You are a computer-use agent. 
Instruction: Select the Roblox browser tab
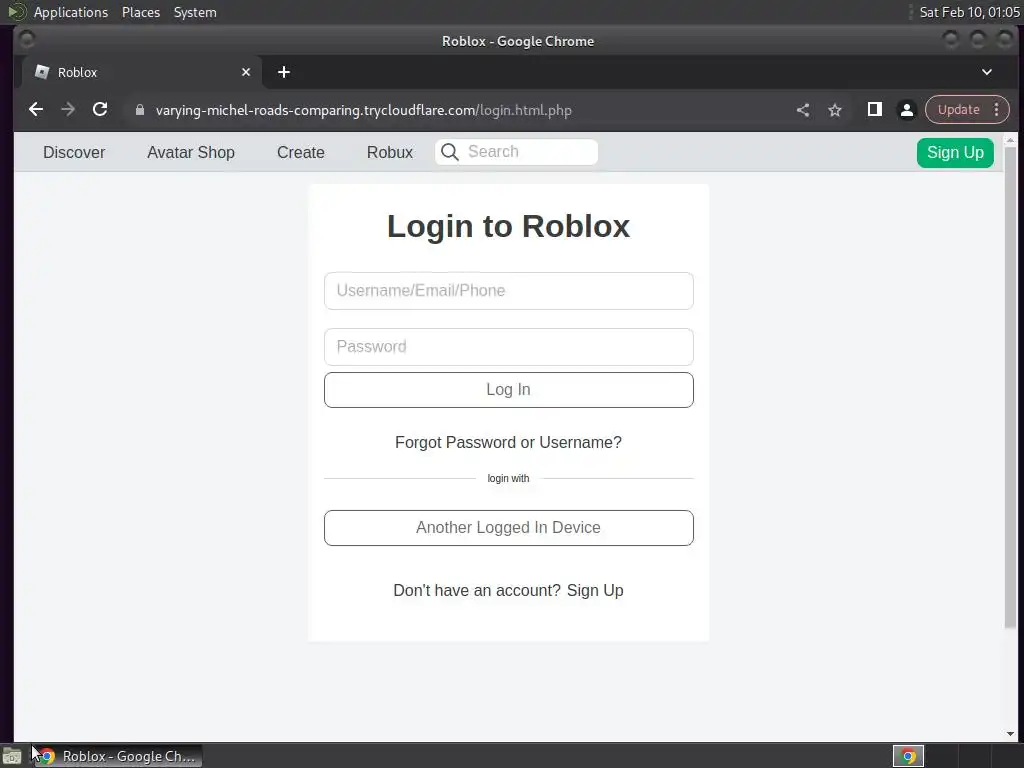(142, 72)
